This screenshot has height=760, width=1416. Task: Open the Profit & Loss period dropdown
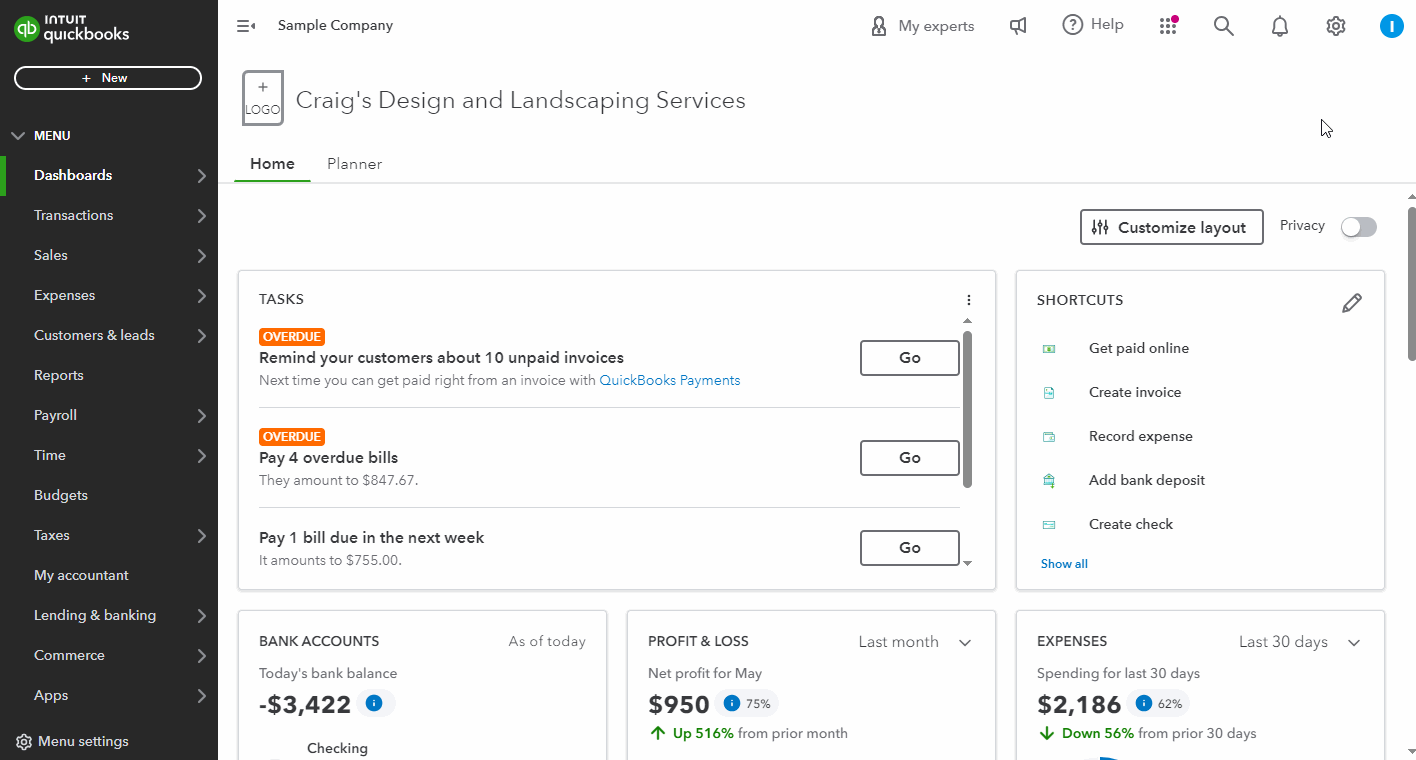click(x=915, y=642)
